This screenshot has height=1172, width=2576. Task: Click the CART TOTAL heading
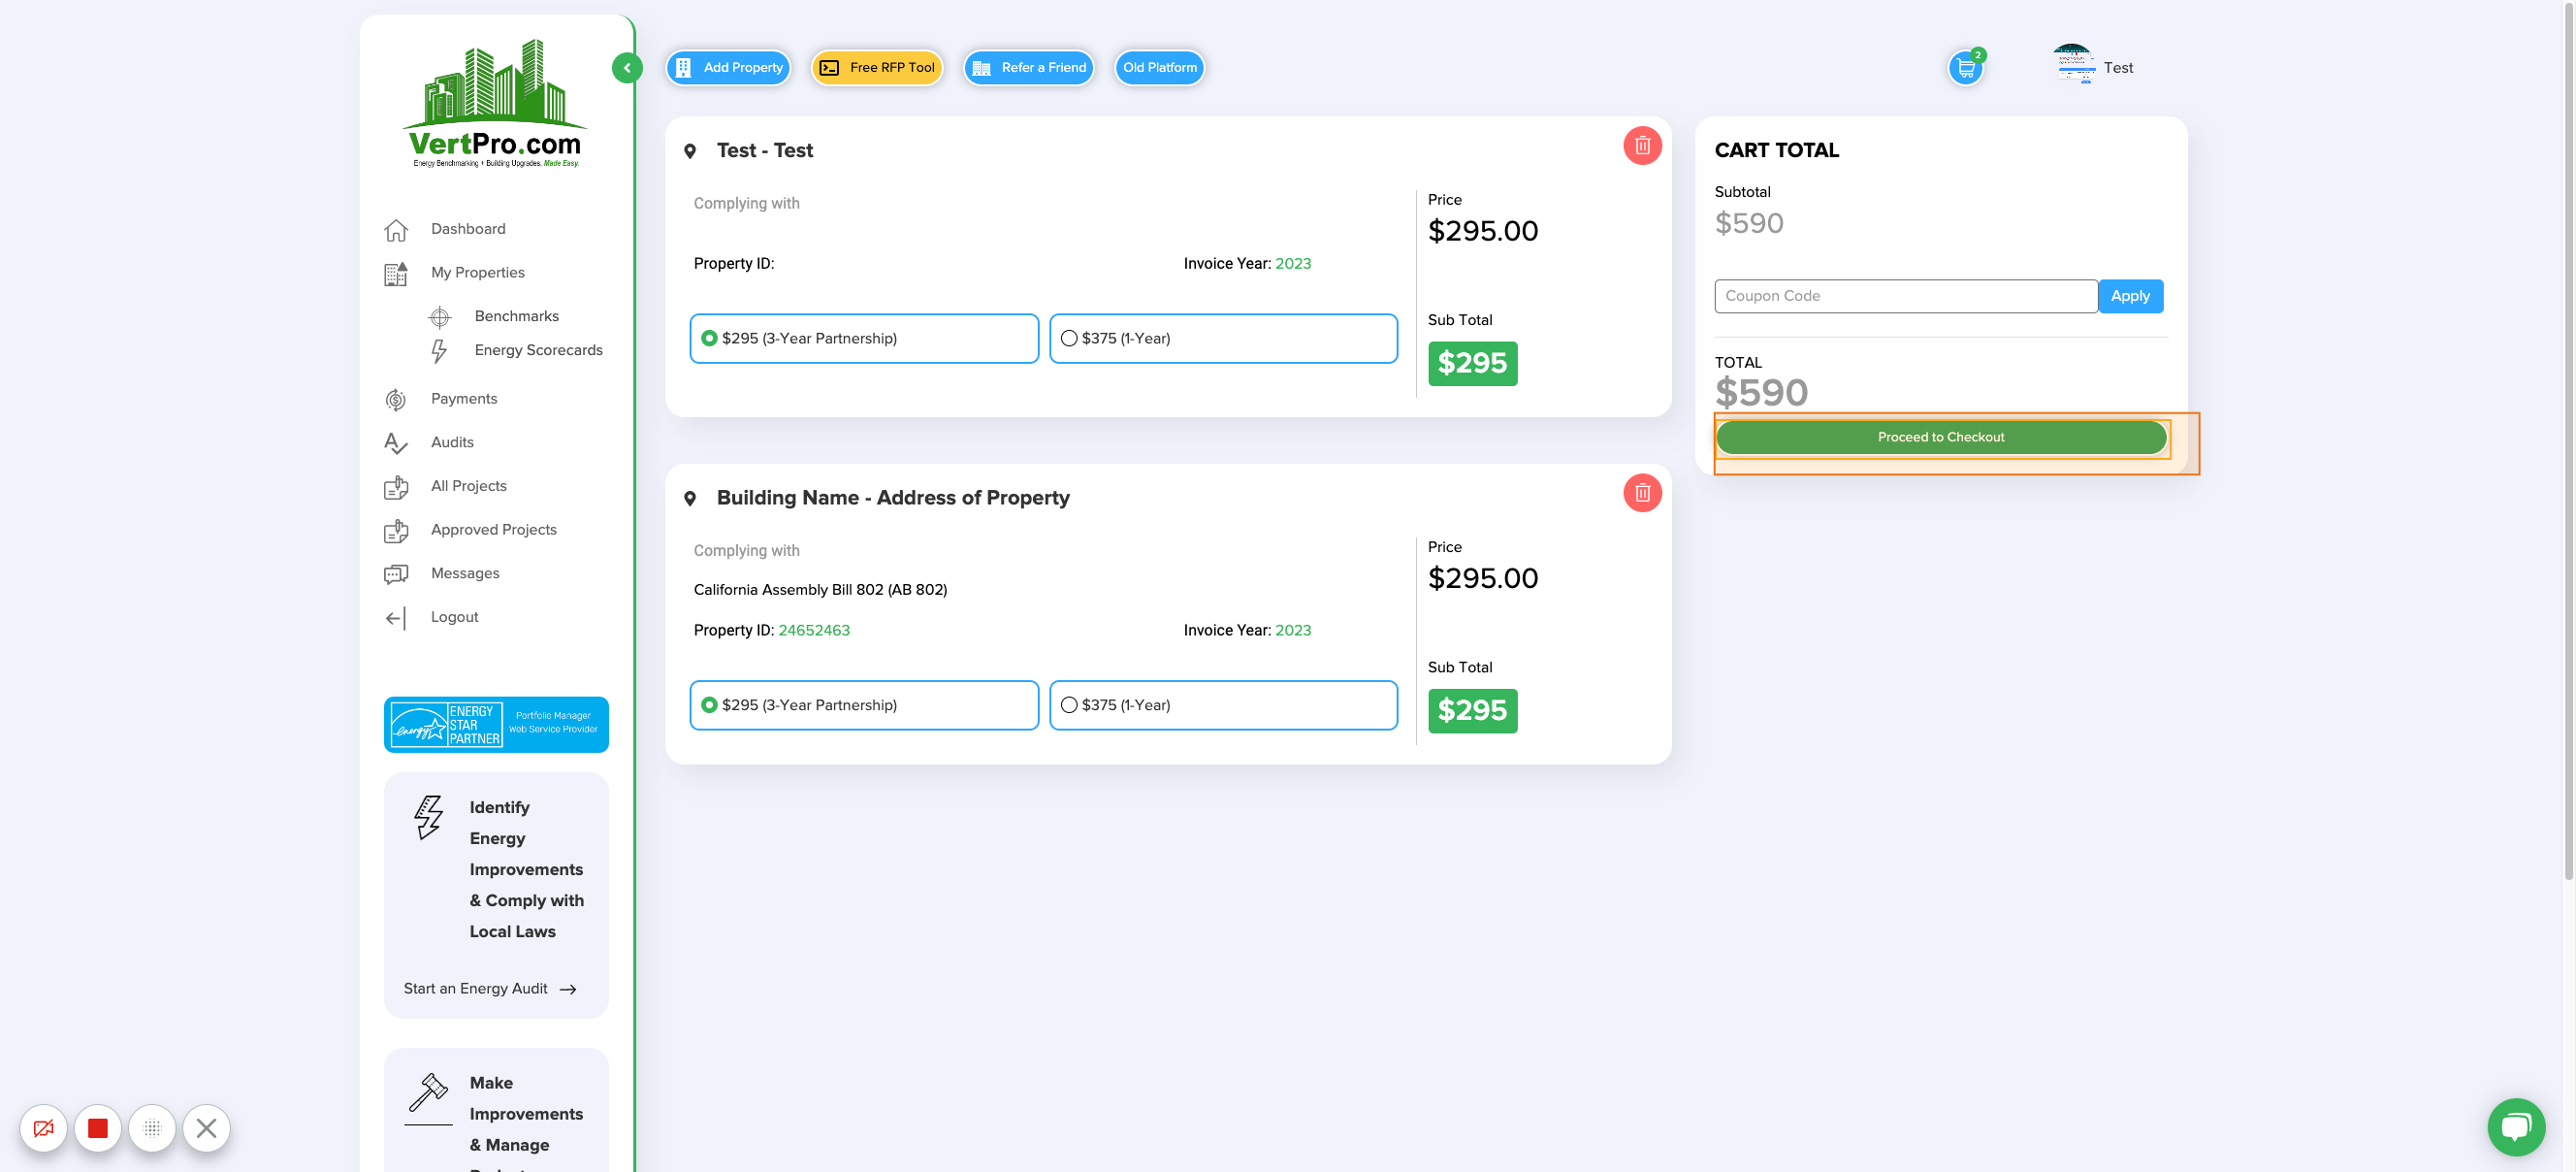1777,150
